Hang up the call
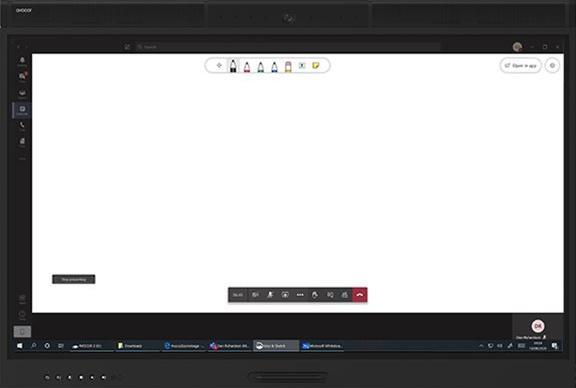Image resolution: width=576 pixels, height=388 pixels. coord(360,295)
